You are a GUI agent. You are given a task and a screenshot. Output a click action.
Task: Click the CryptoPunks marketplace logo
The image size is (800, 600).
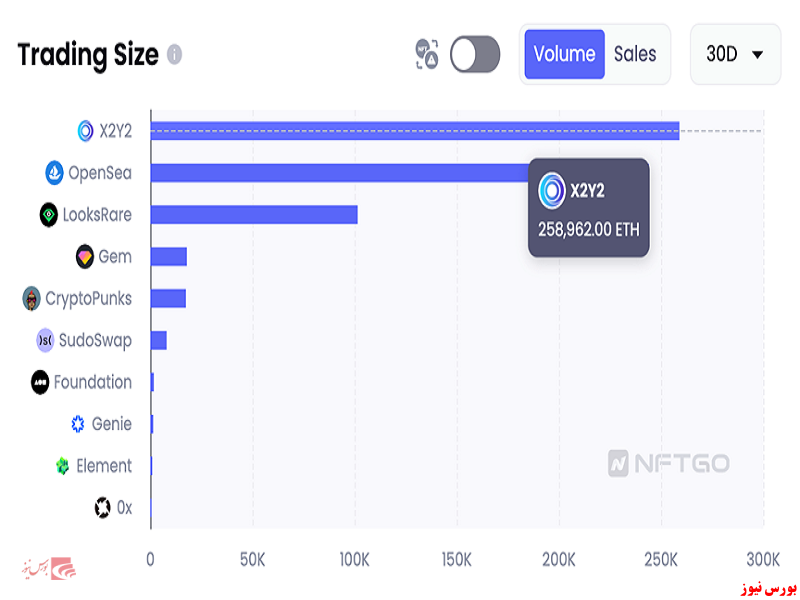31,298
